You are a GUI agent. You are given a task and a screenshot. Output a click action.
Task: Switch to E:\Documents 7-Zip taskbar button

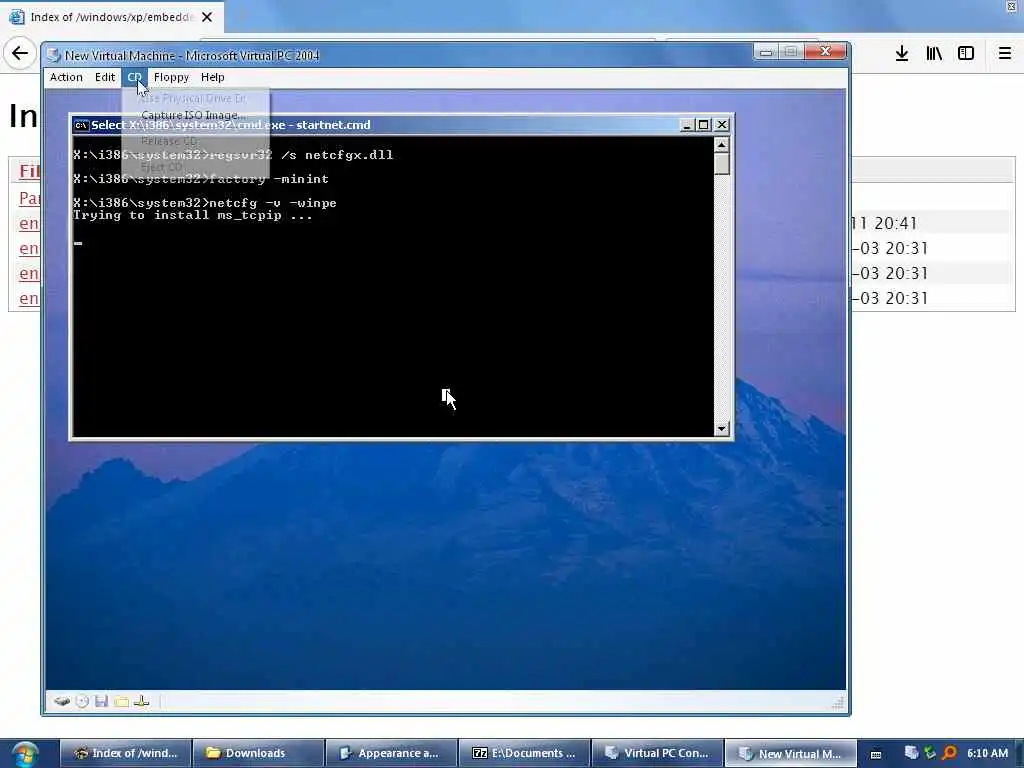pyautogui.click(x=524, y=753)
